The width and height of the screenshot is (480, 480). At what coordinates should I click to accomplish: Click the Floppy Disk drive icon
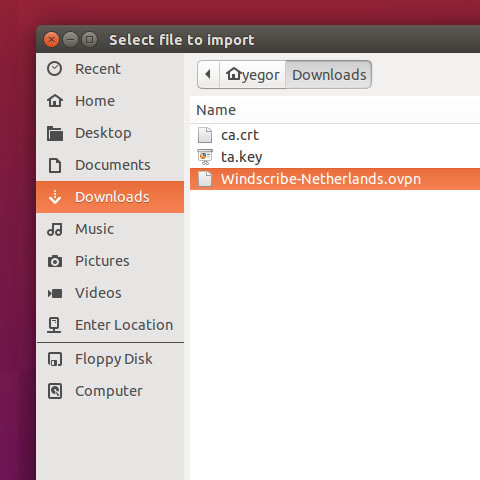click(55, 359)
